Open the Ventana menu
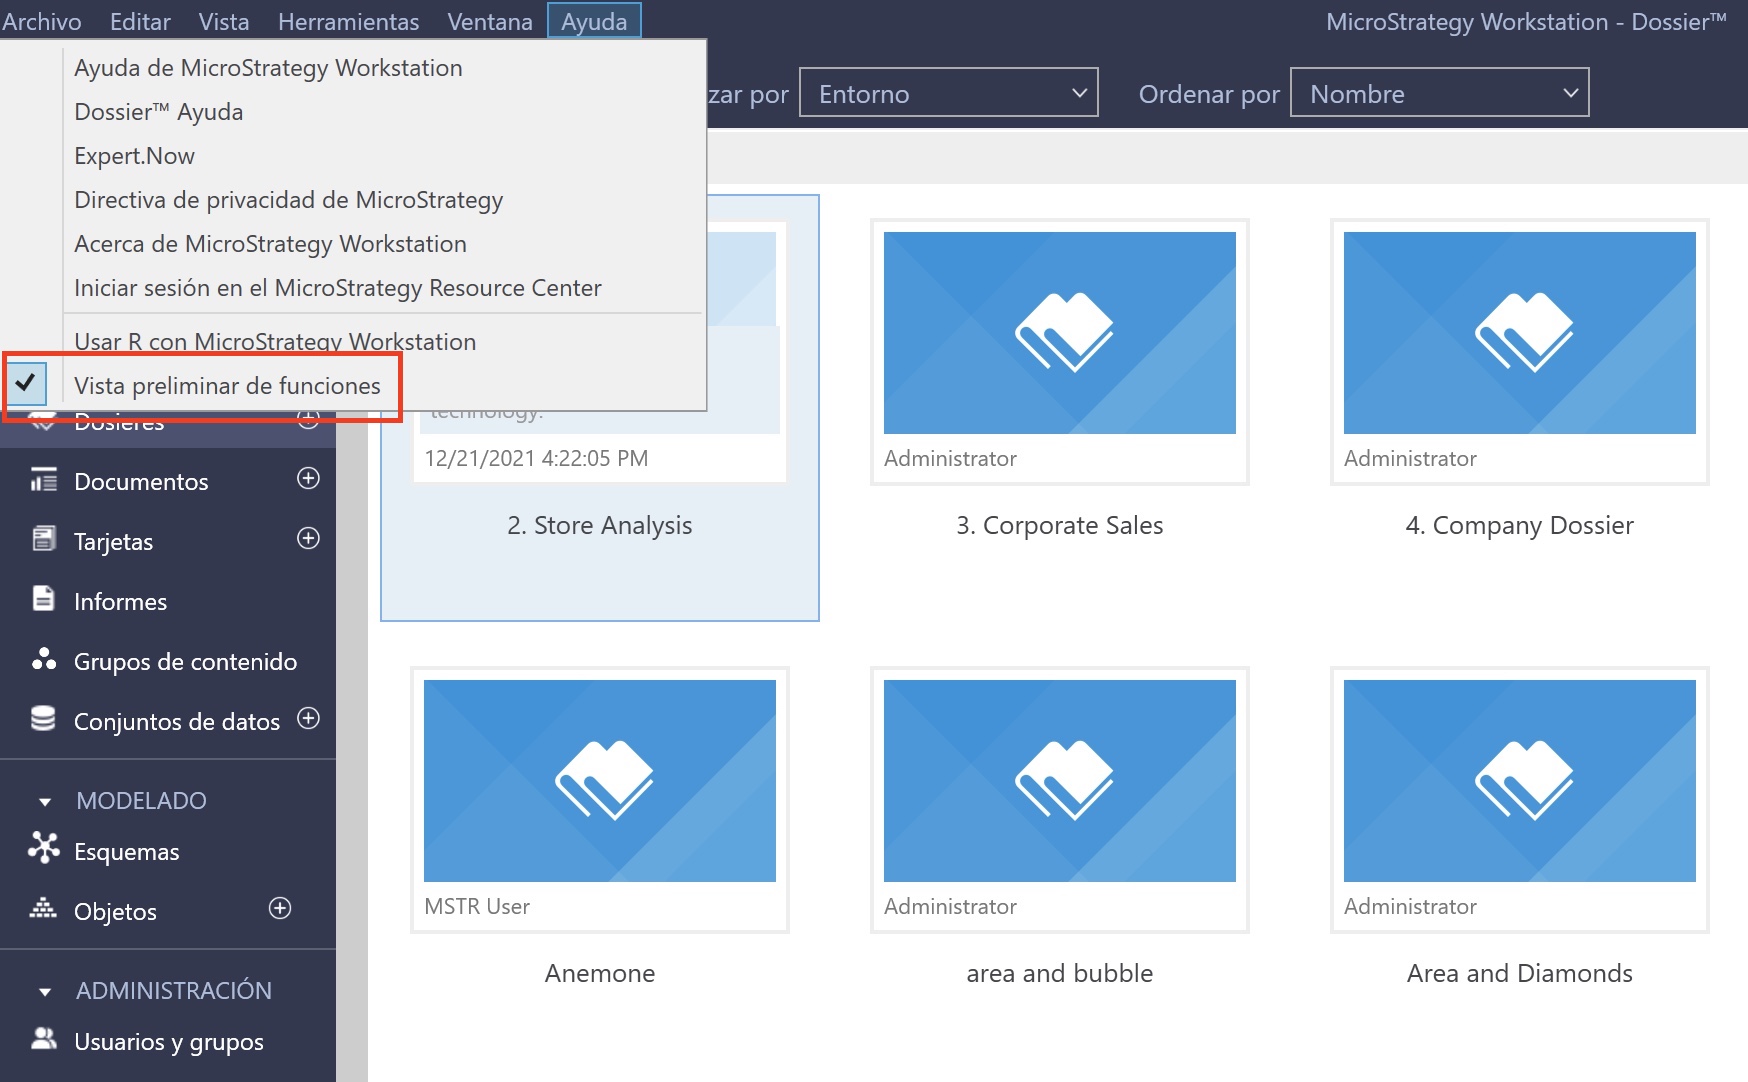The width and height of the screenshot is (1748, 1082). (490, 21)
